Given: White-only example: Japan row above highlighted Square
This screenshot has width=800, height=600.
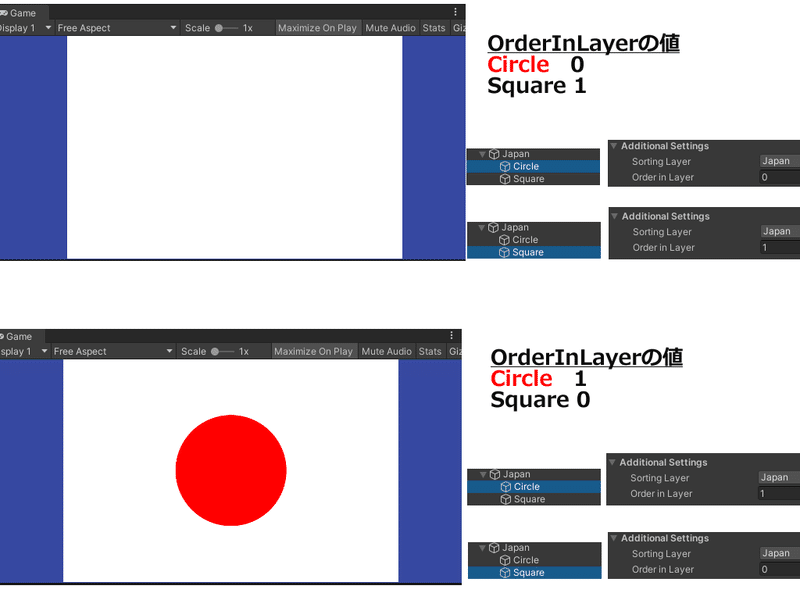Looking at the screenshot, I should pyautogui.click(x=534, y=228).
